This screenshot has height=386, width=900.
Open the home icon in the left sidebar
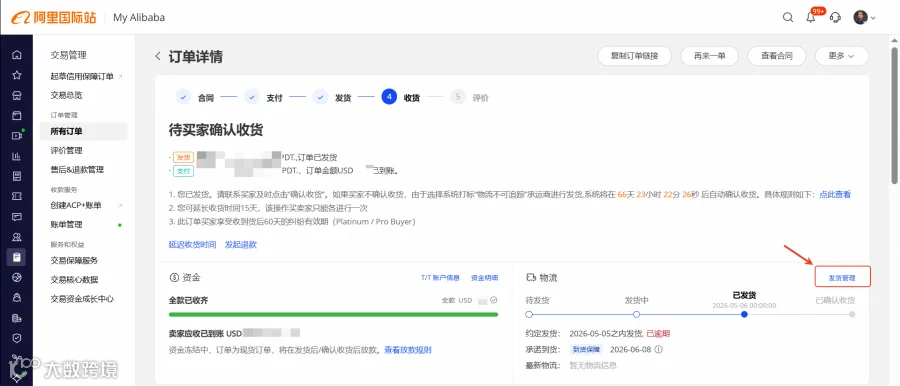[x=17, y=55]
